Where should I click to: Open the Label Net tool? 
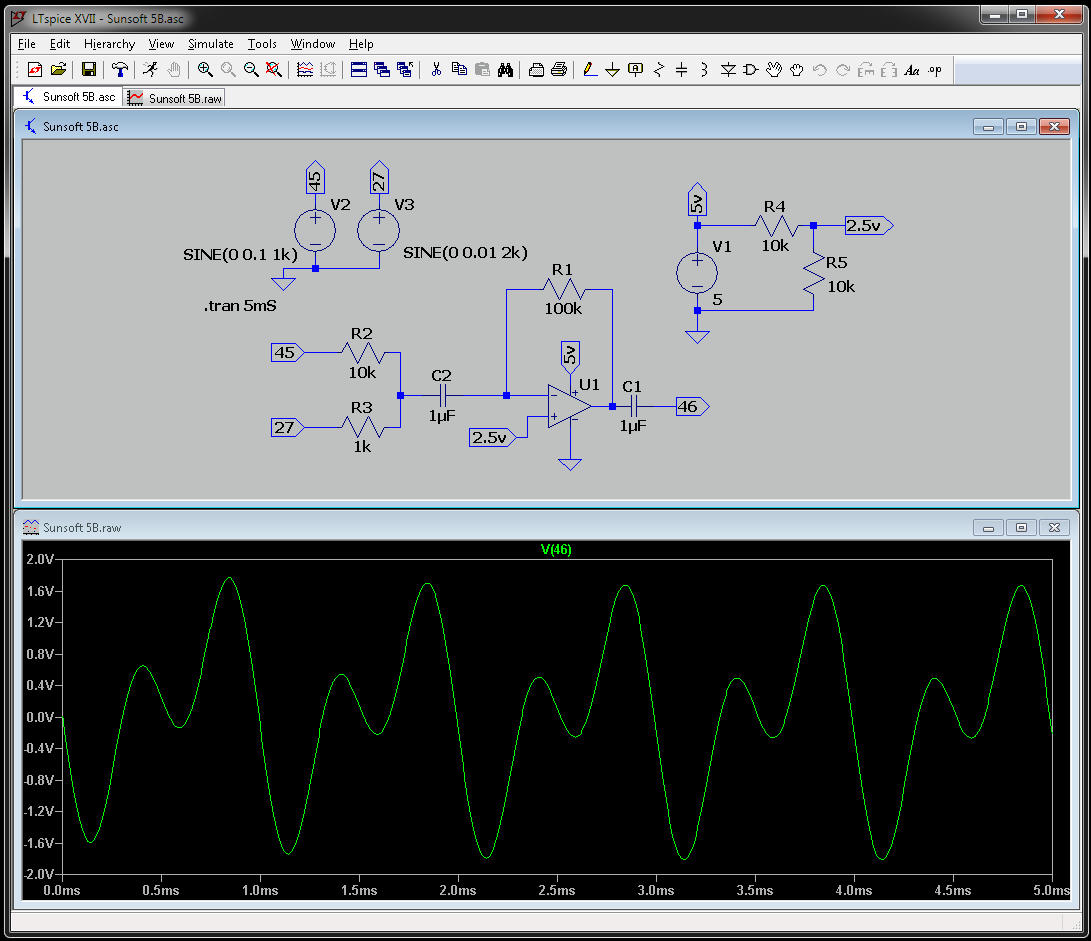[635, 70]
